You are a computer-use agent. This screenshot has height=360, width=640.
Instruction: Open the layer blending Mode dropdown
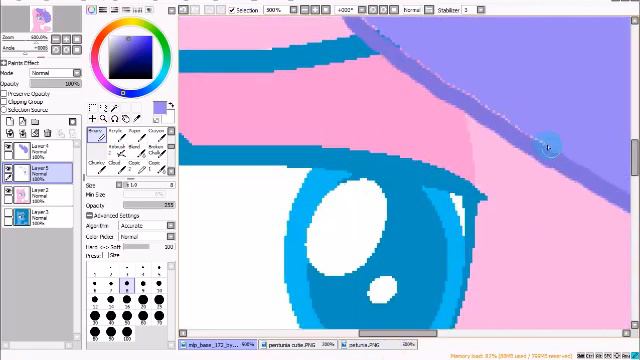(77, 73)
